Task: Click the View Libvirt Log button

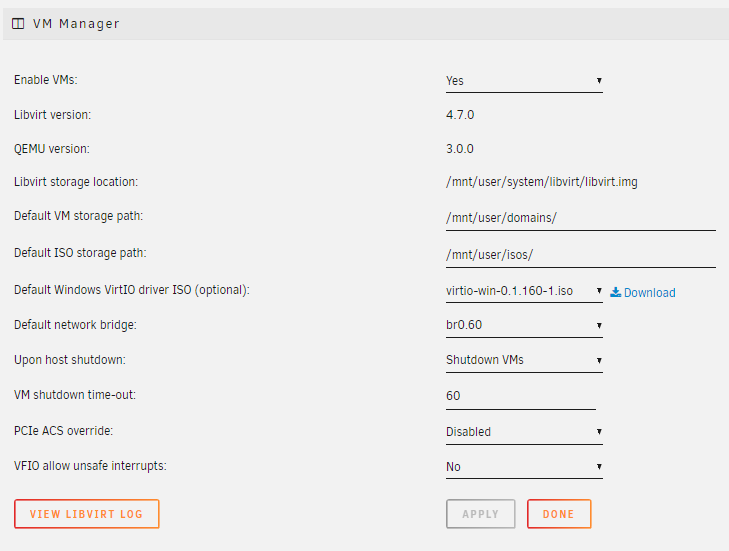Action: point(87,514)
